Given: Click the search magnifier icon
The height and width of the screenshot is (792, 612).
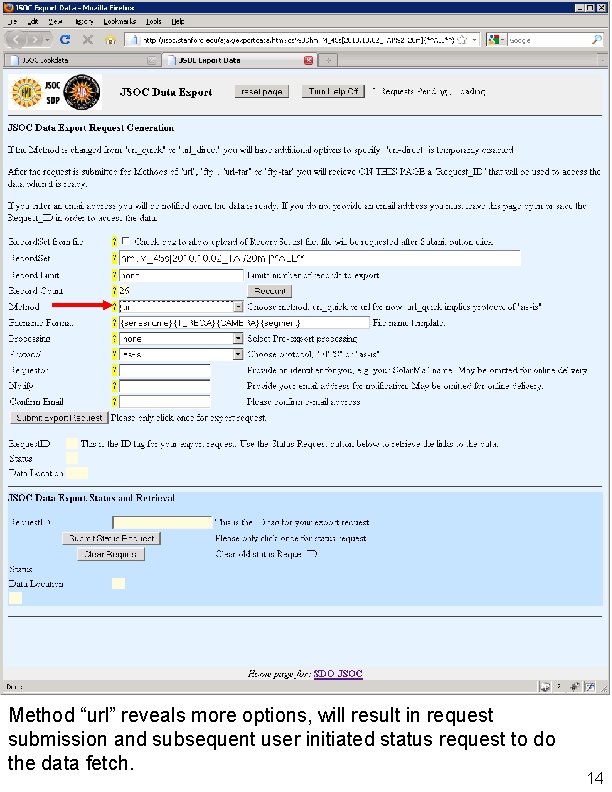Looking at the screenshot, I should tap(596, 39).
